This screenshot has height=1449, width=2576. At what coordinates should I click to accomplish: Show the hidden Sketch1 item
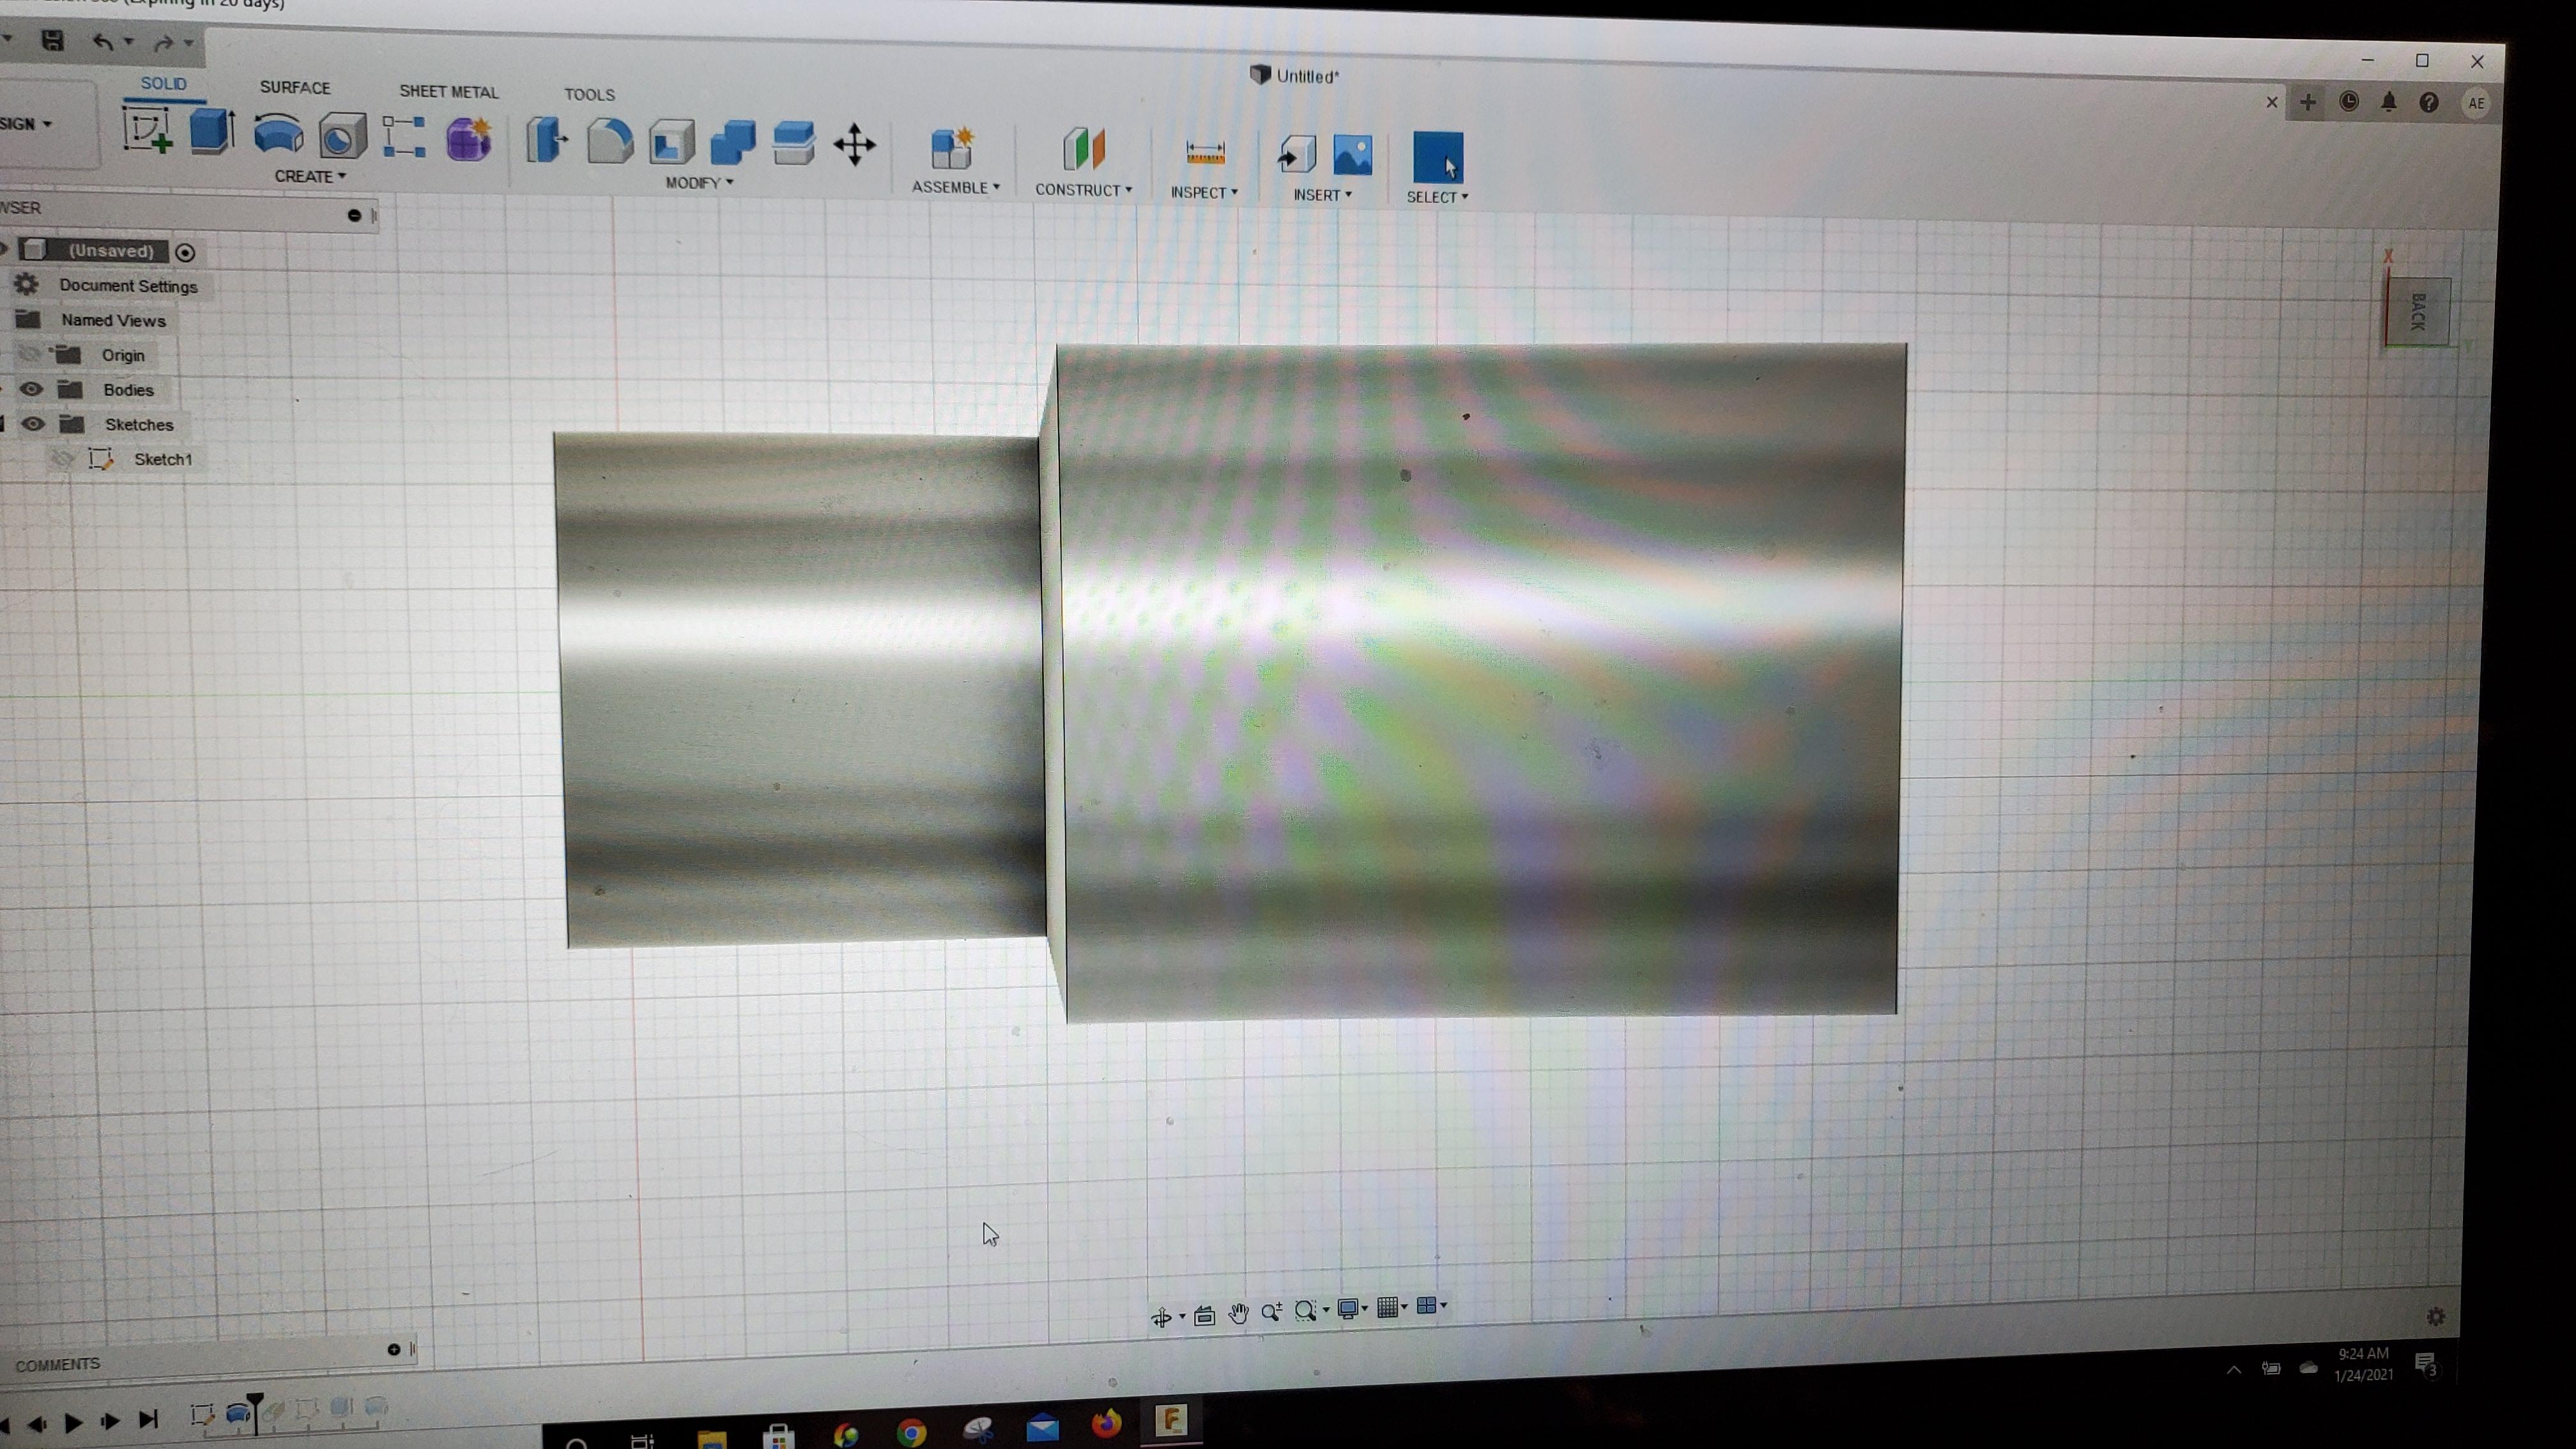pos(63,459)
